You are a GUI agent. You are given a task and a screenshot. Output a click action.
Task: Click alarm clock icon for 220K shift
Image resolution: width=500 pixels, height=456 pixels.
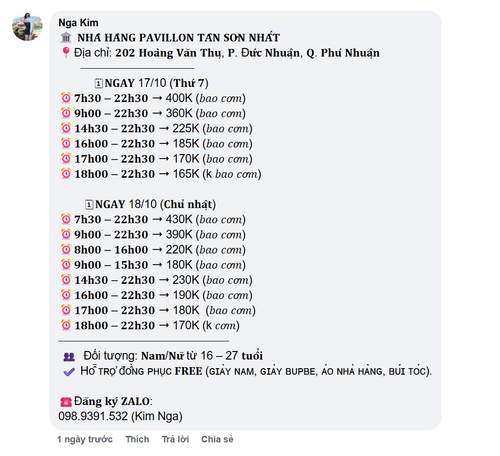[66, 249]
